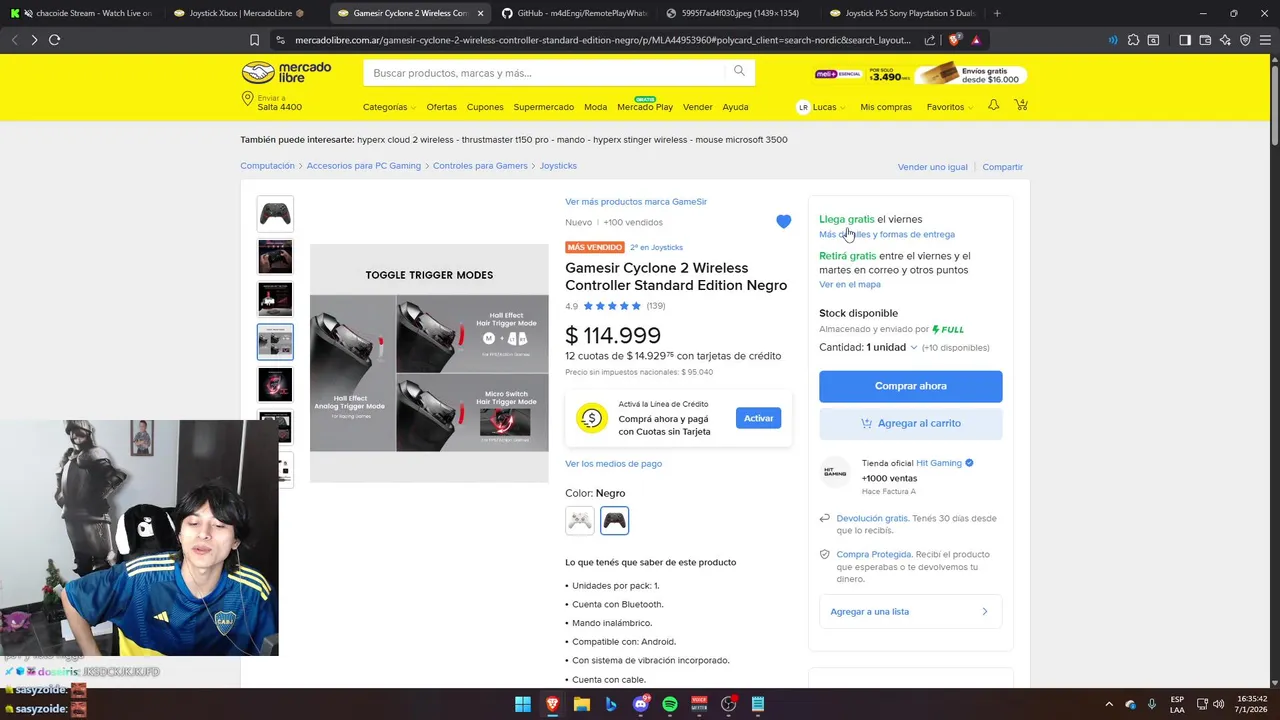Open Ver más productos marca GameSir
Screen dimensions: 1280x720
(x=636, y=201)
